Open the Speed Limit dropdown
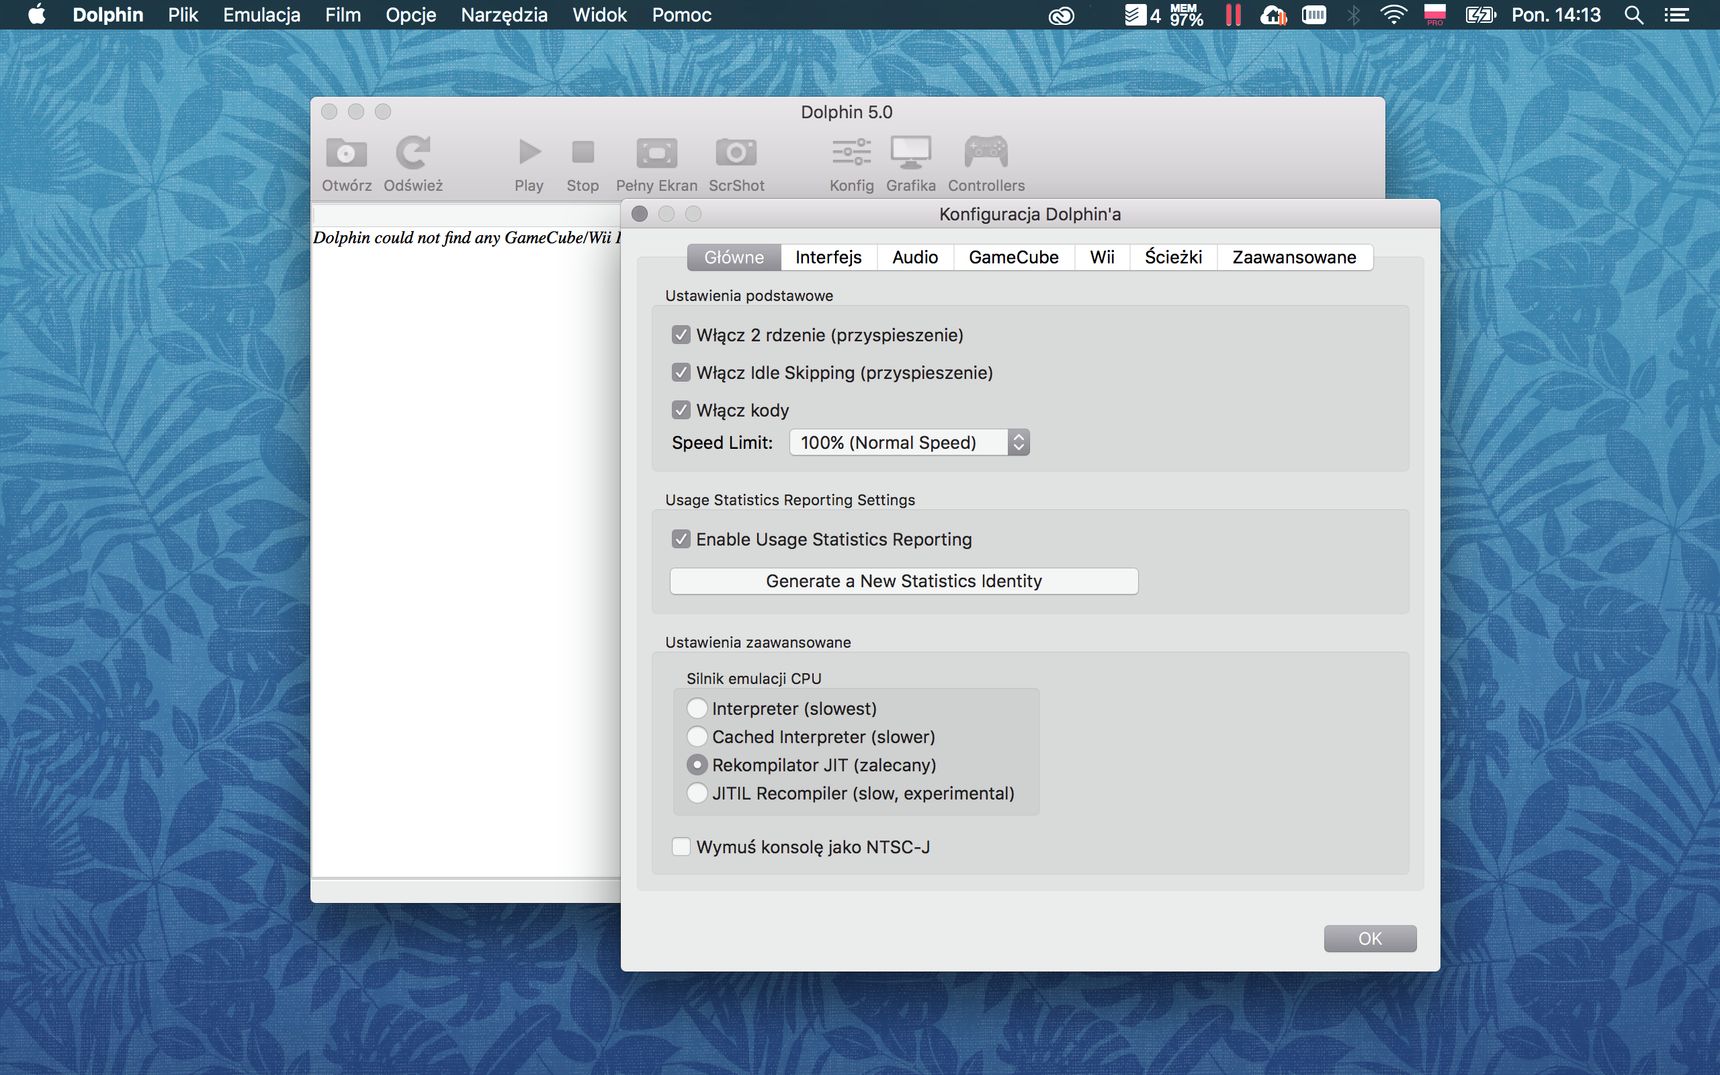 909,442
